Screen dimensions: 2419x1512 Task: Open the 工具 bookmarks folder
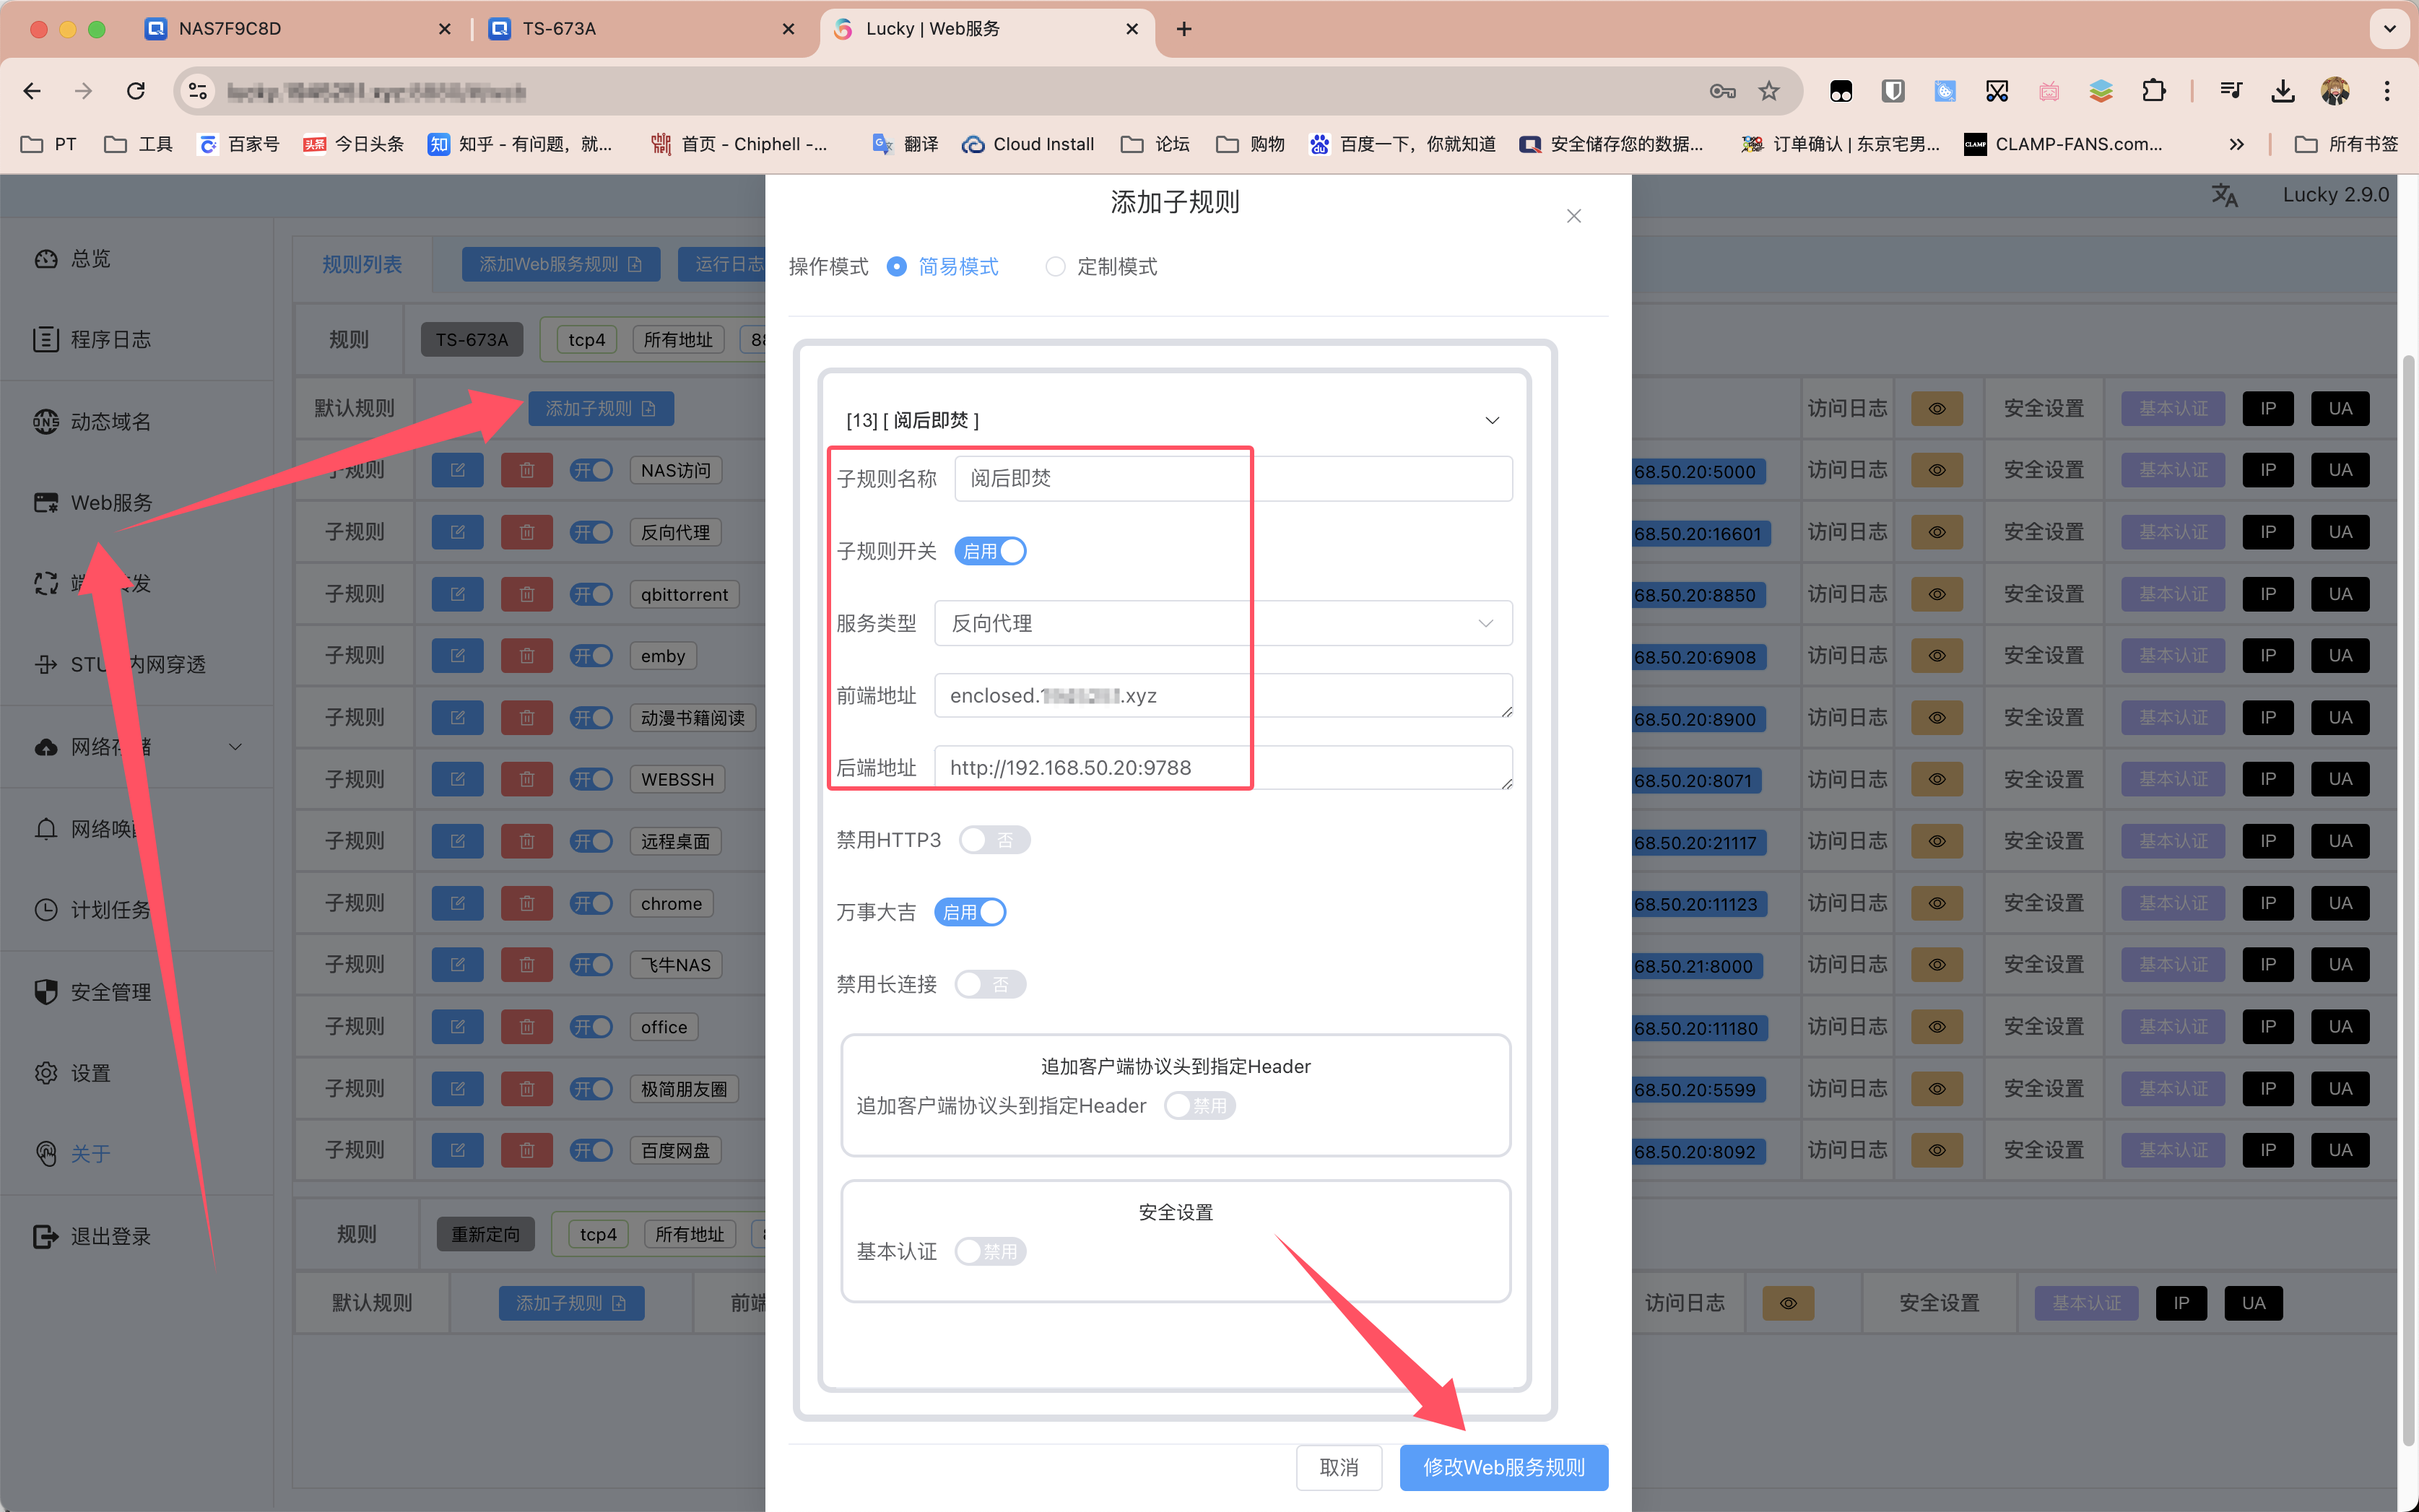(139, 144)
